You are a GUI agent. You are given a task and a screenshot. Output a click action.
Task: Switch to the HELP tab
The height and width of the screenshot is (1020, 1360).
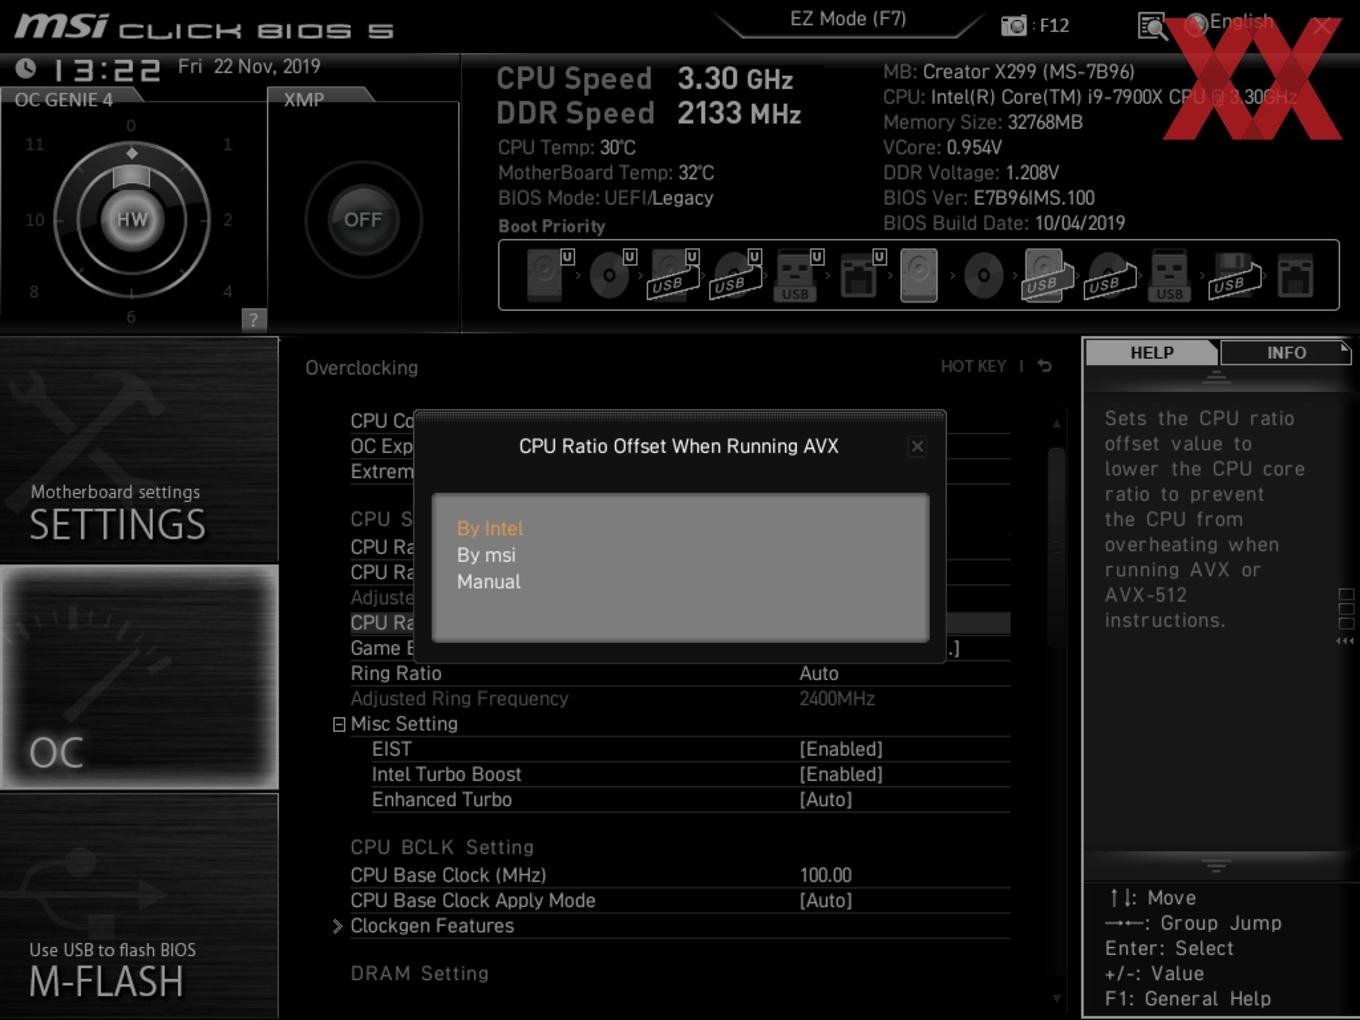coord(1151,353)
